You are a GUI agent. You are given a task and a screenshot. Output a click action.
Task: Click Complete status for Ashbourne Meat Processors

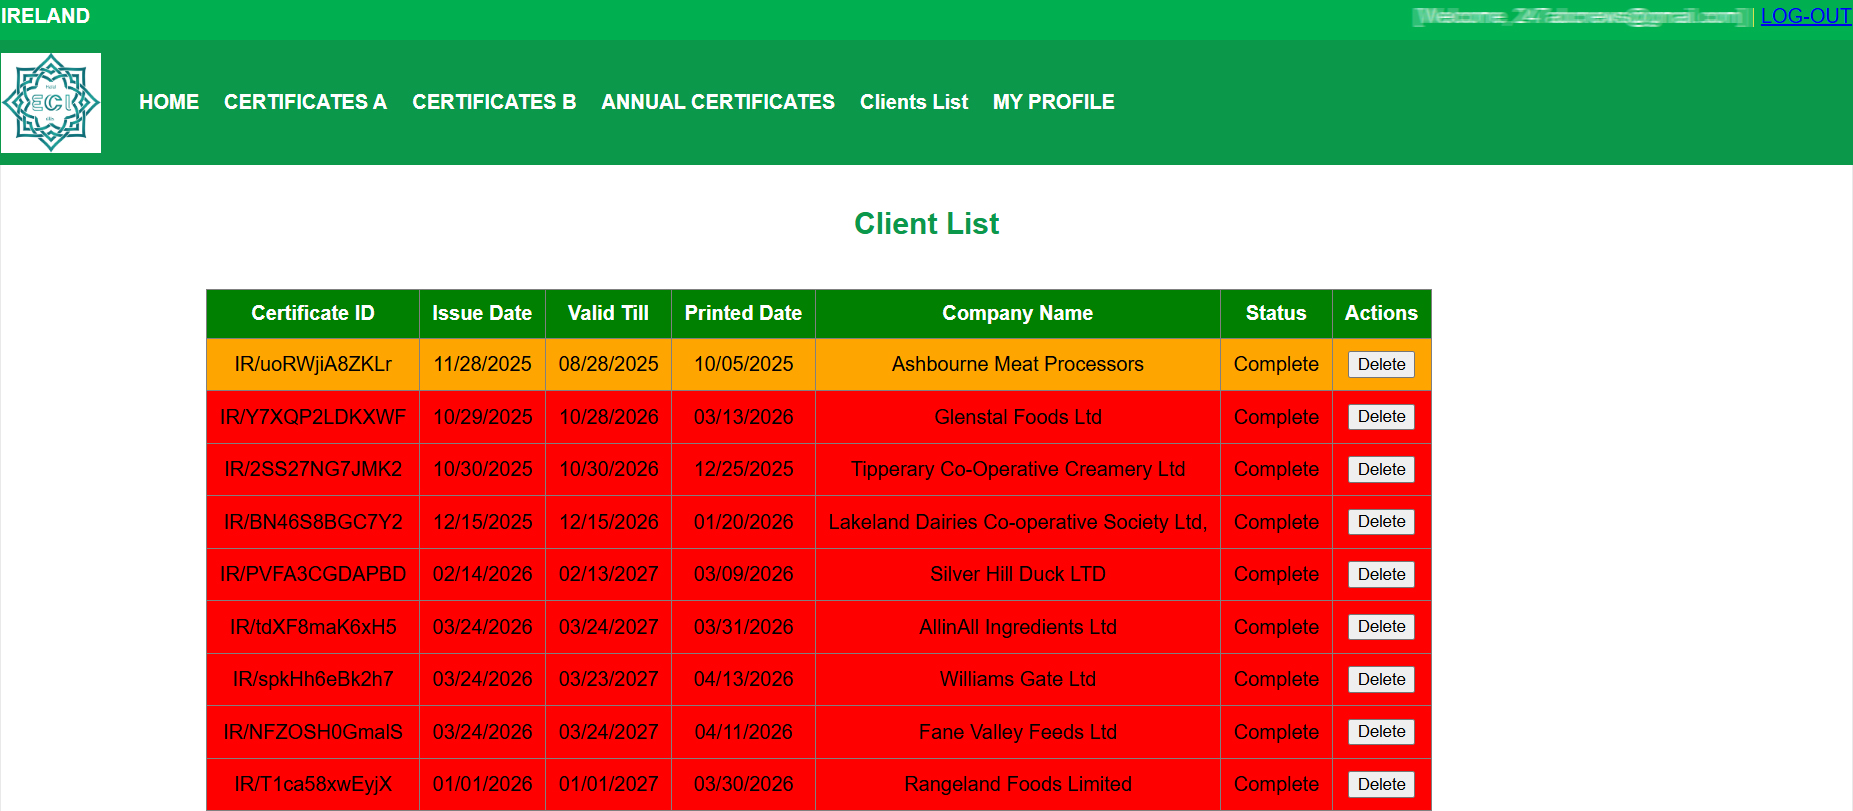[x=1276, y=364]
